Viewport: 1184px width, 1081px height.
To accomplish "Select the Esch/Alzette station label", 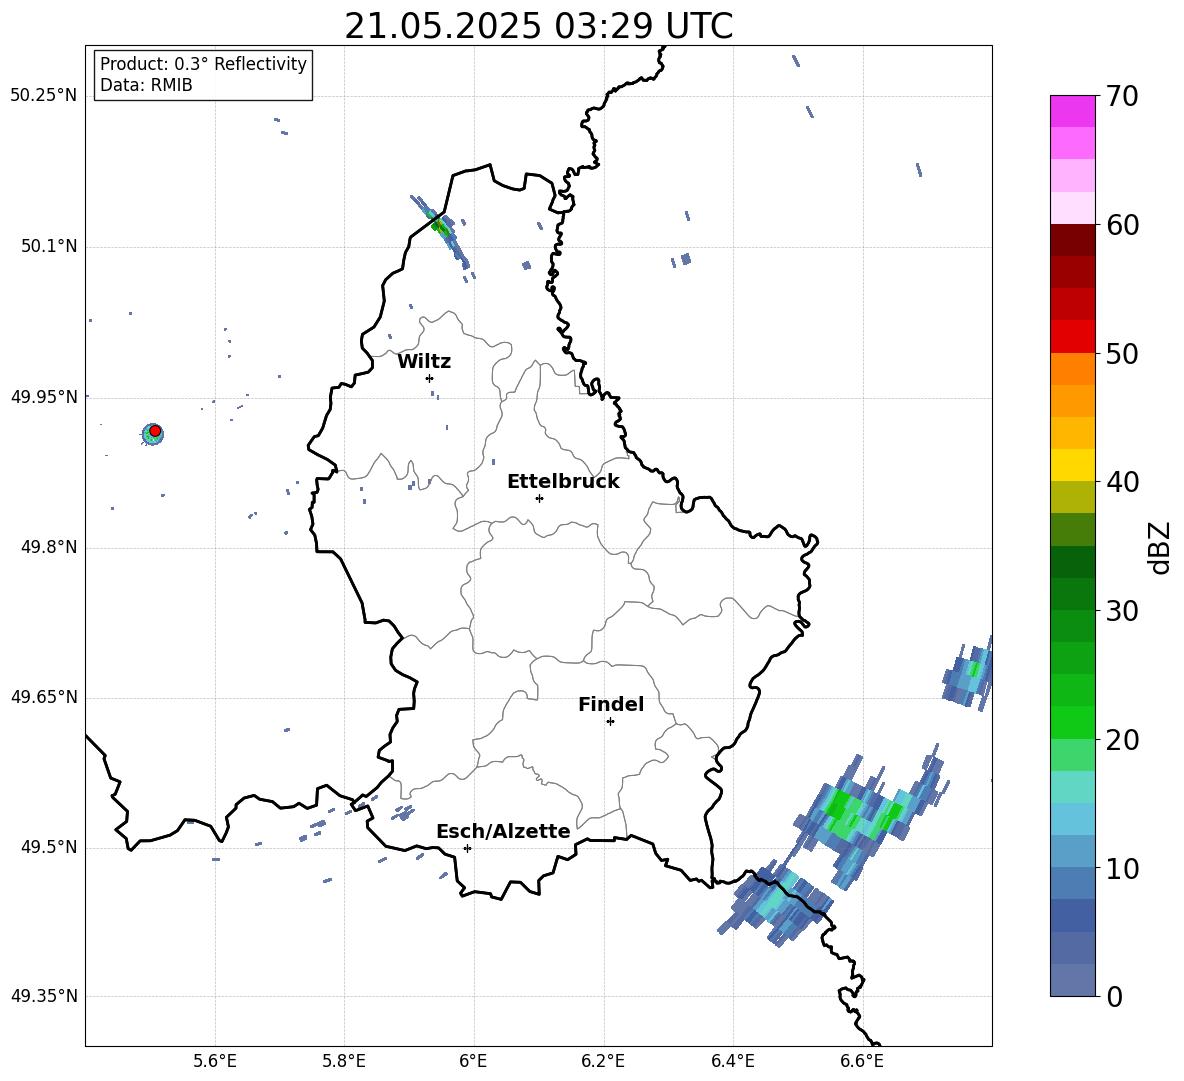I will click(503, 832).
